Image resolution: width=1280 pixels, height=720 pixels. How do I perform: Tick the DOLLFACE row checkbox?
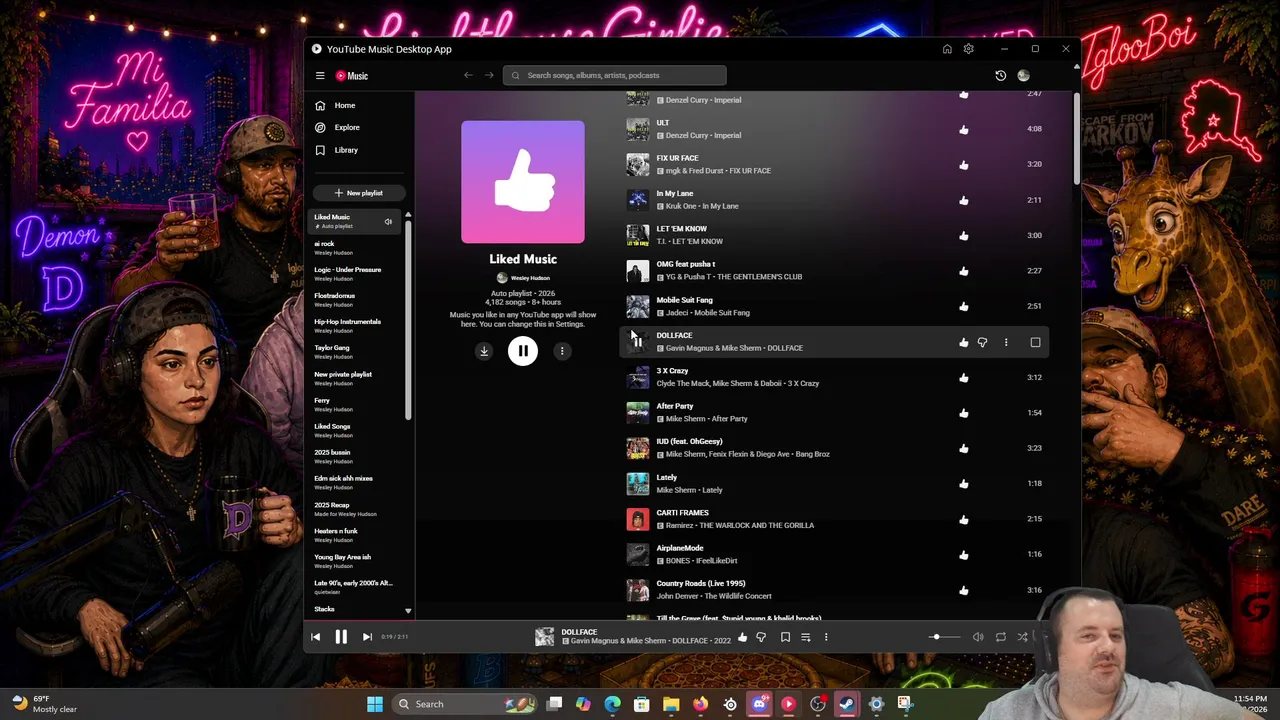pyautogui.click(x=1035, y=342)
